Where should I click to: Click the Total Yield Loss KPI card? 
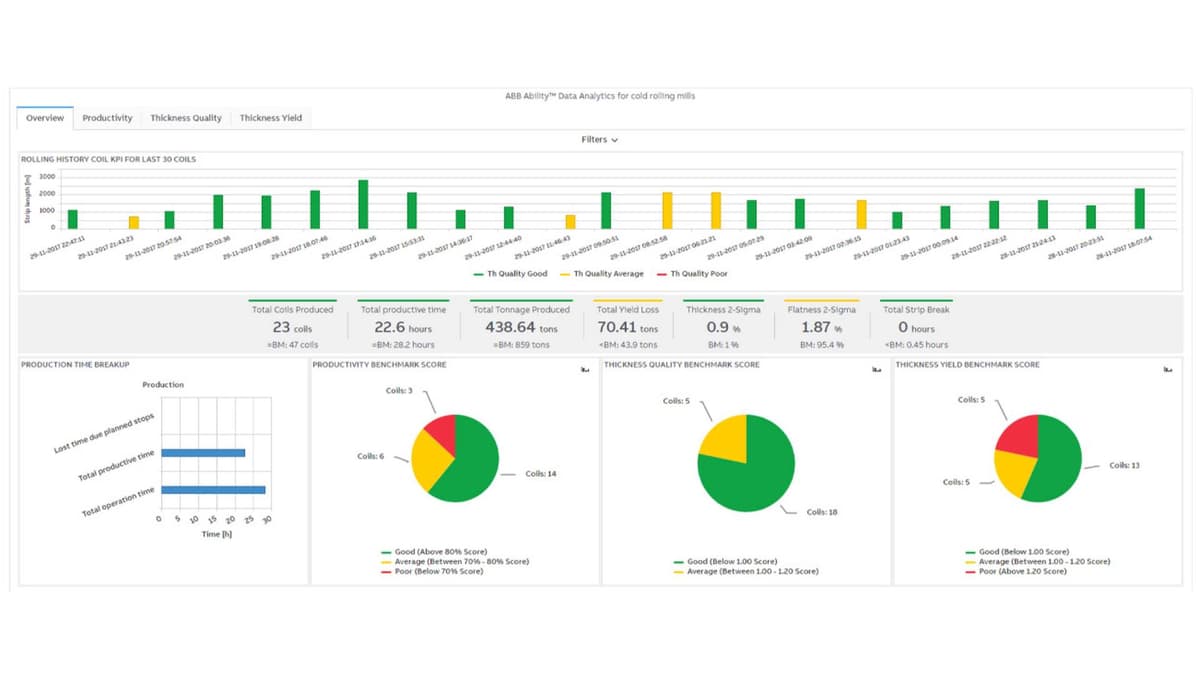[628, 326]
